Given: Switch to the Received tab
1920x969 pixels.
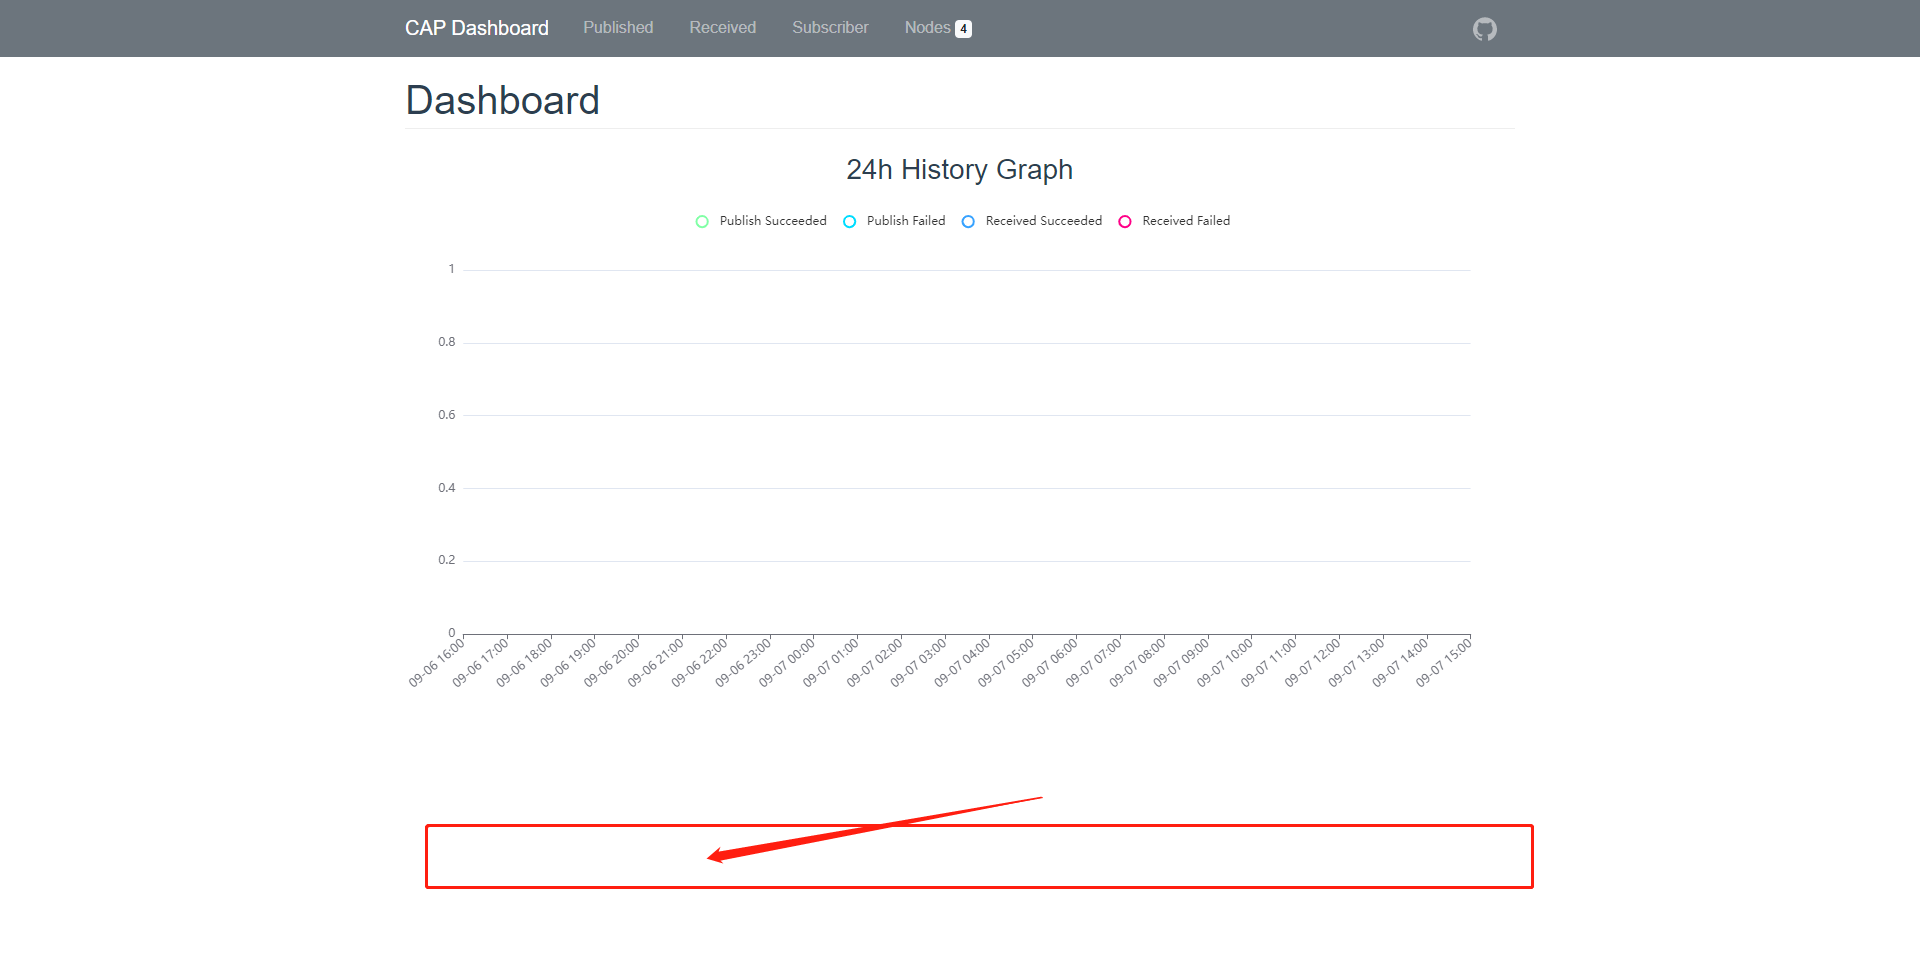Looking at the screenshot, I should (x=722, y=28).
